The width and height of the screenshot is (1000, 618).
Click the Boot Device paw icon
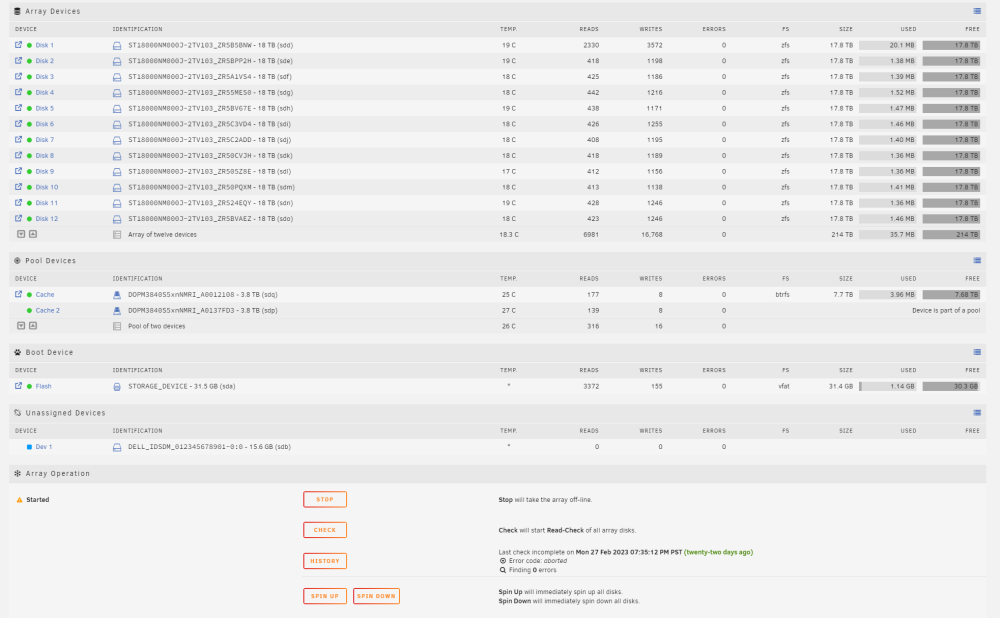pos(18,352)
